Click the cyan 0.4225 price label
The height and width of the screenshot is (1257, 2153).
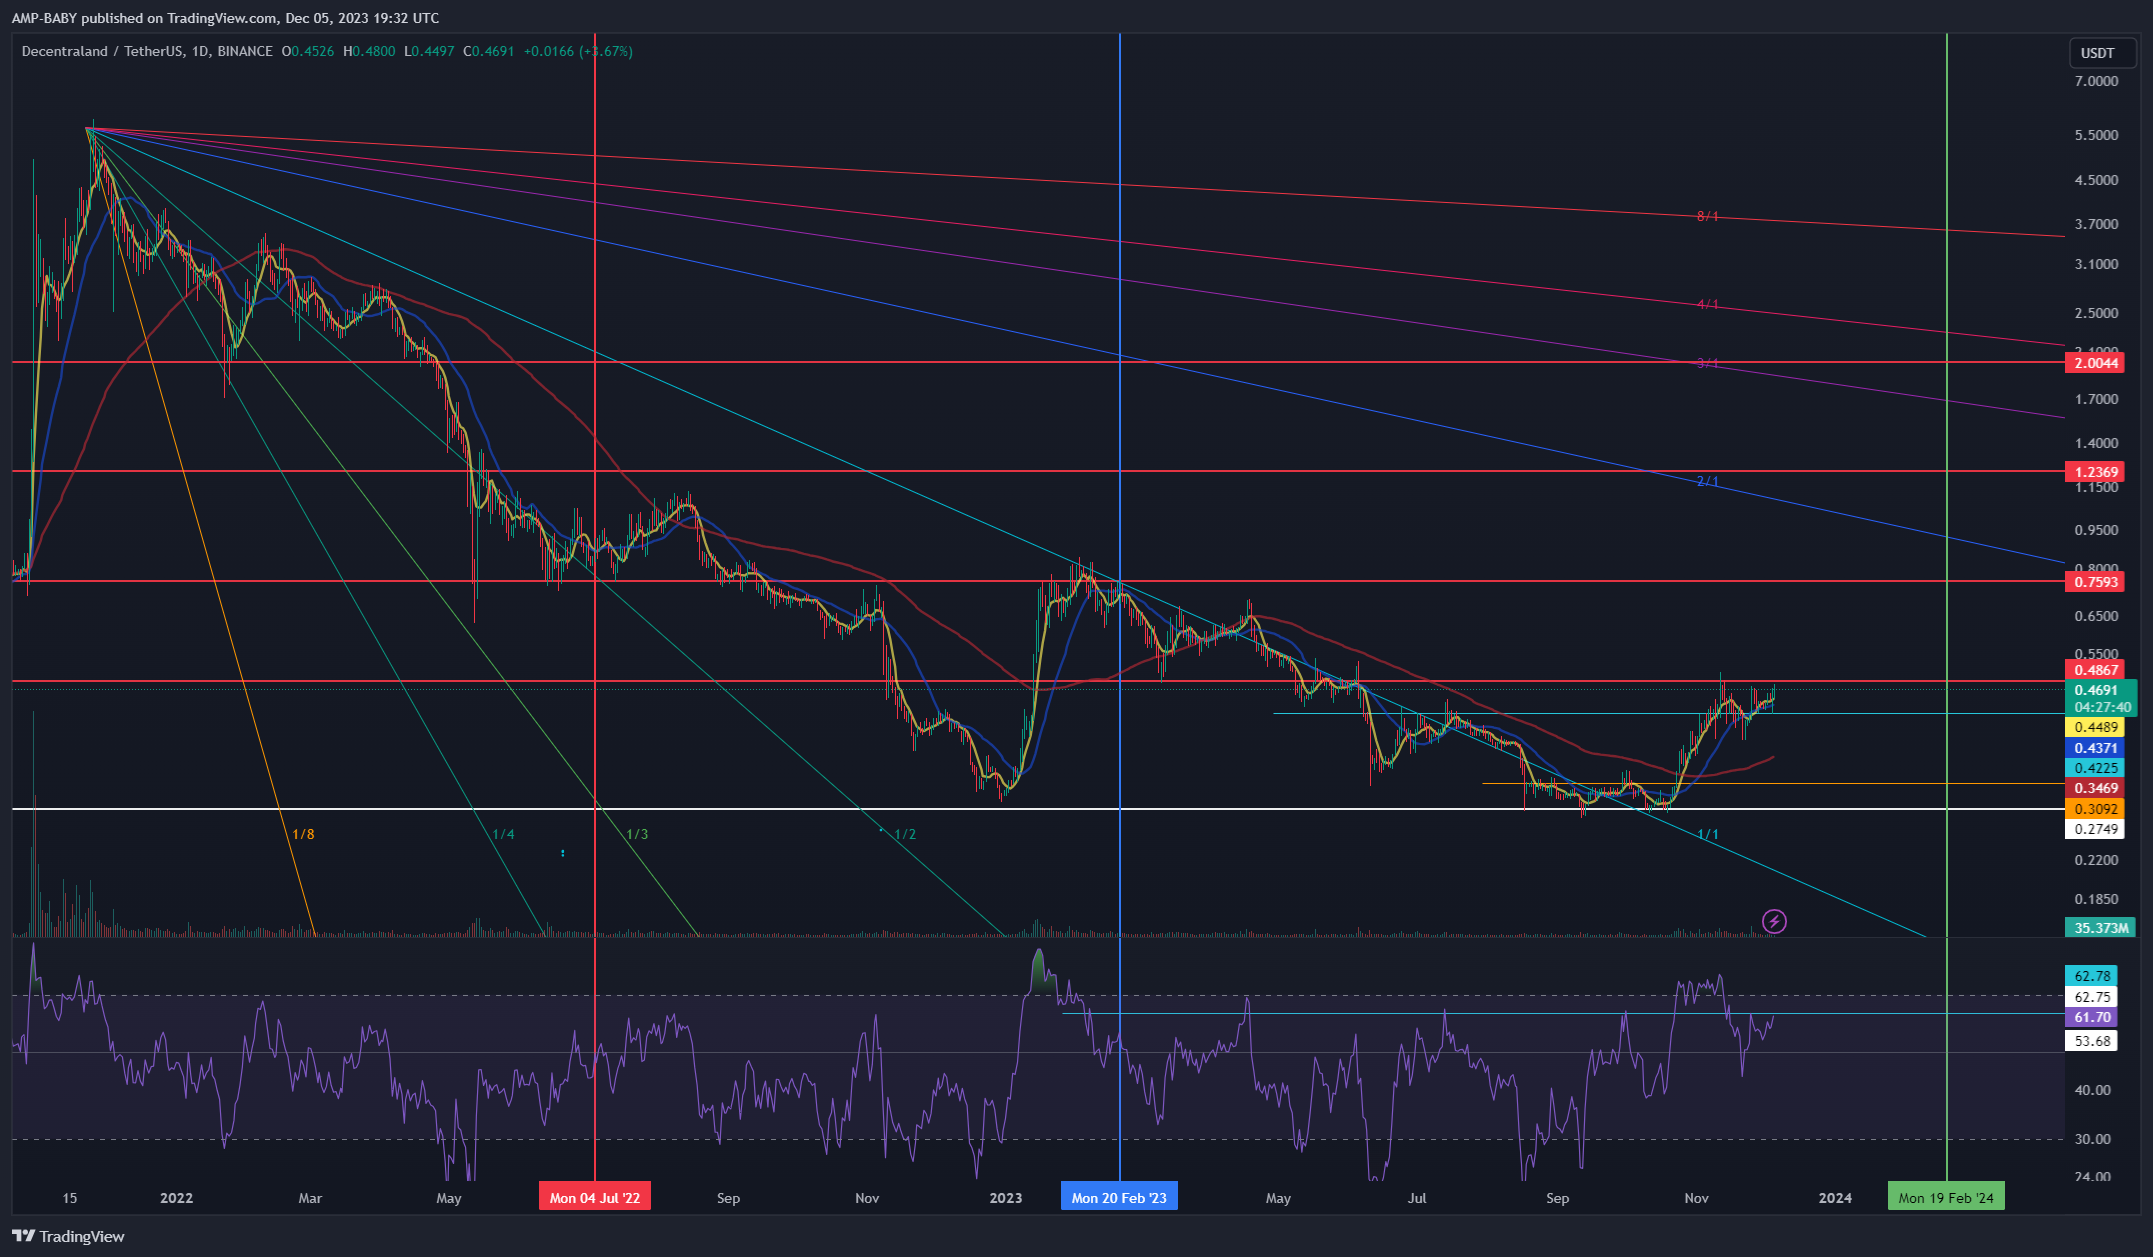2095,768
